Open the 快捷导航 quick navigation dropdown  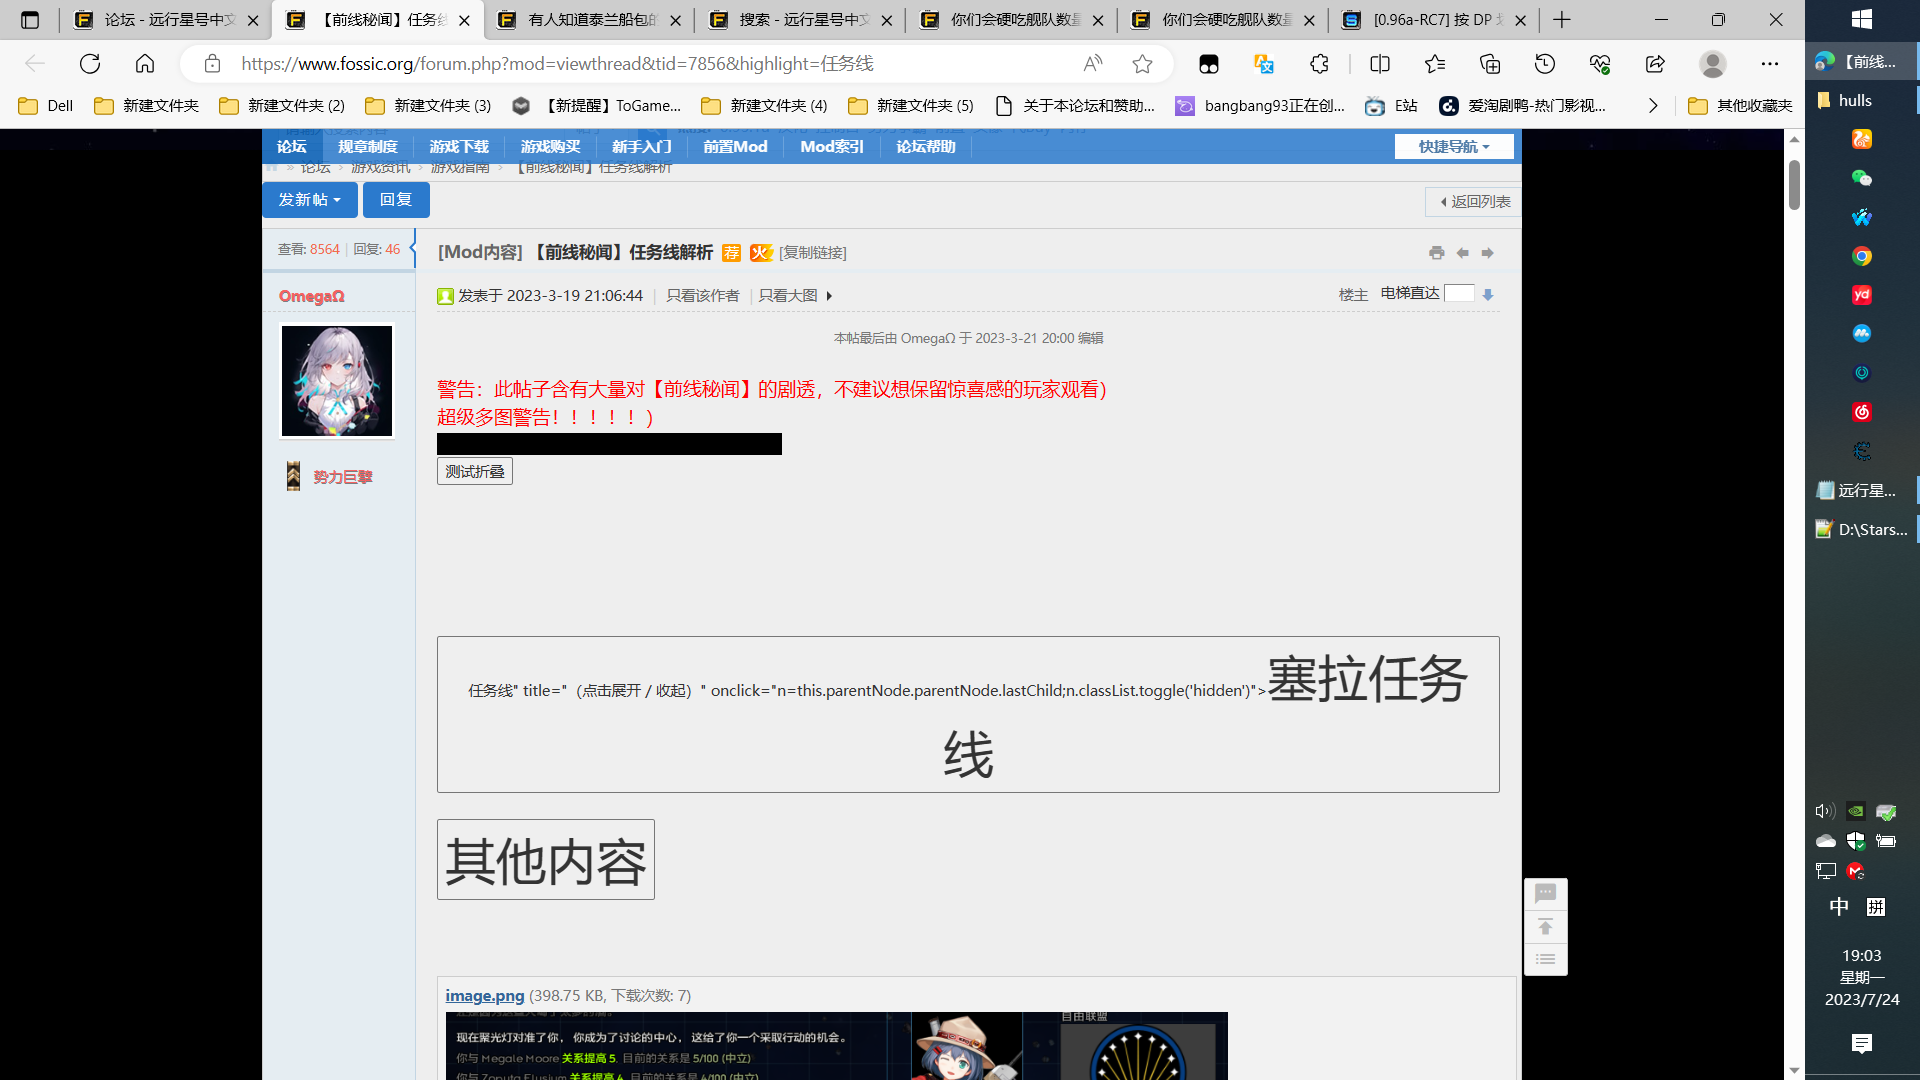(1452, 146)
